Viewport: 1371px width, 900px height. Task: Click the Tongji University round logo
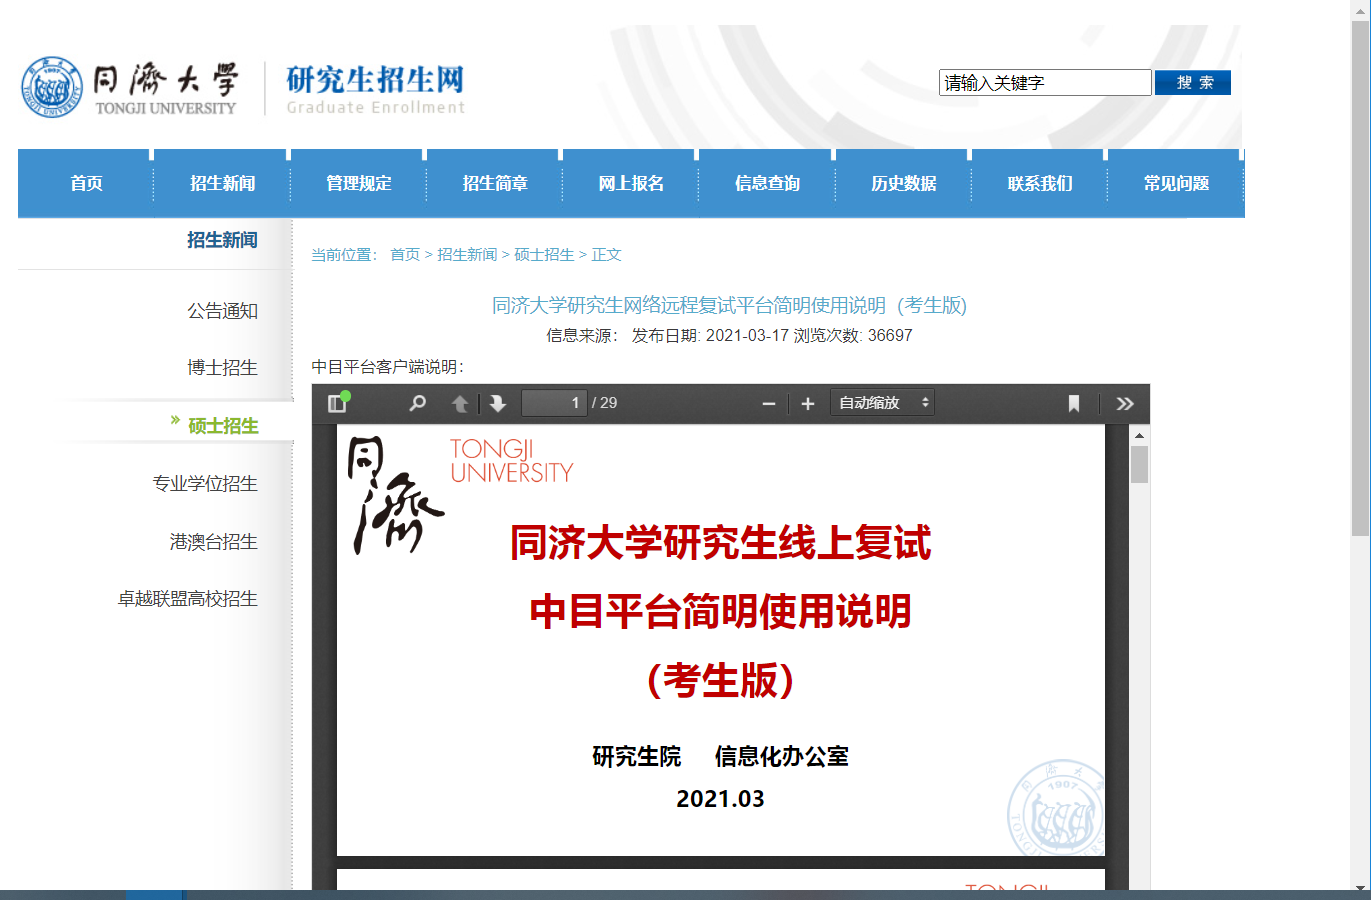tap(51, 87)
